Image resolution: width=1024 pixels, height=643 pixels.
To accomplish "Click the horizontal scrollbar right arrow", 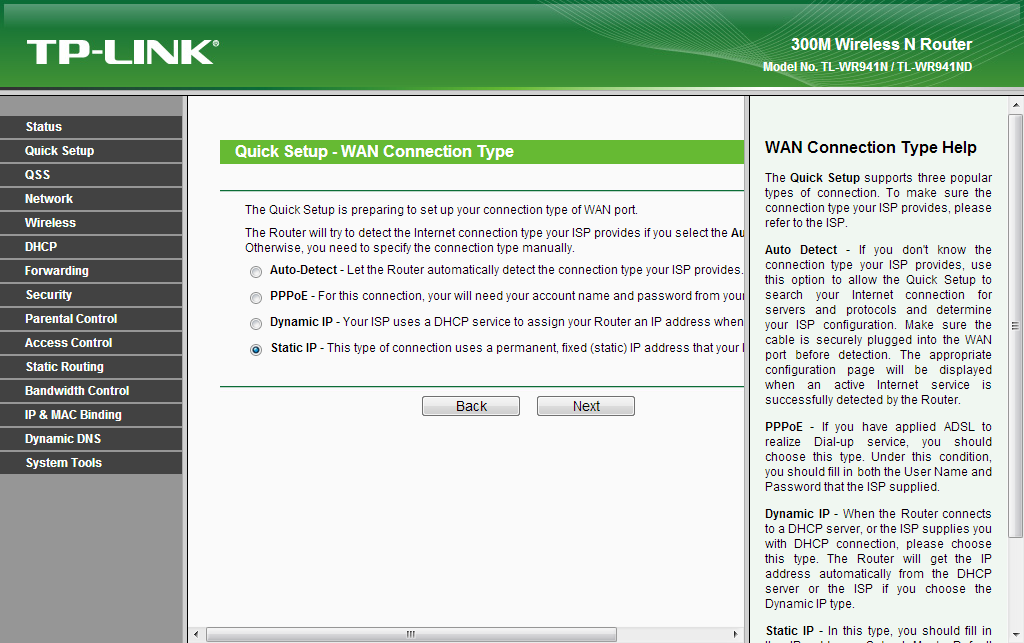I will 735,634.
